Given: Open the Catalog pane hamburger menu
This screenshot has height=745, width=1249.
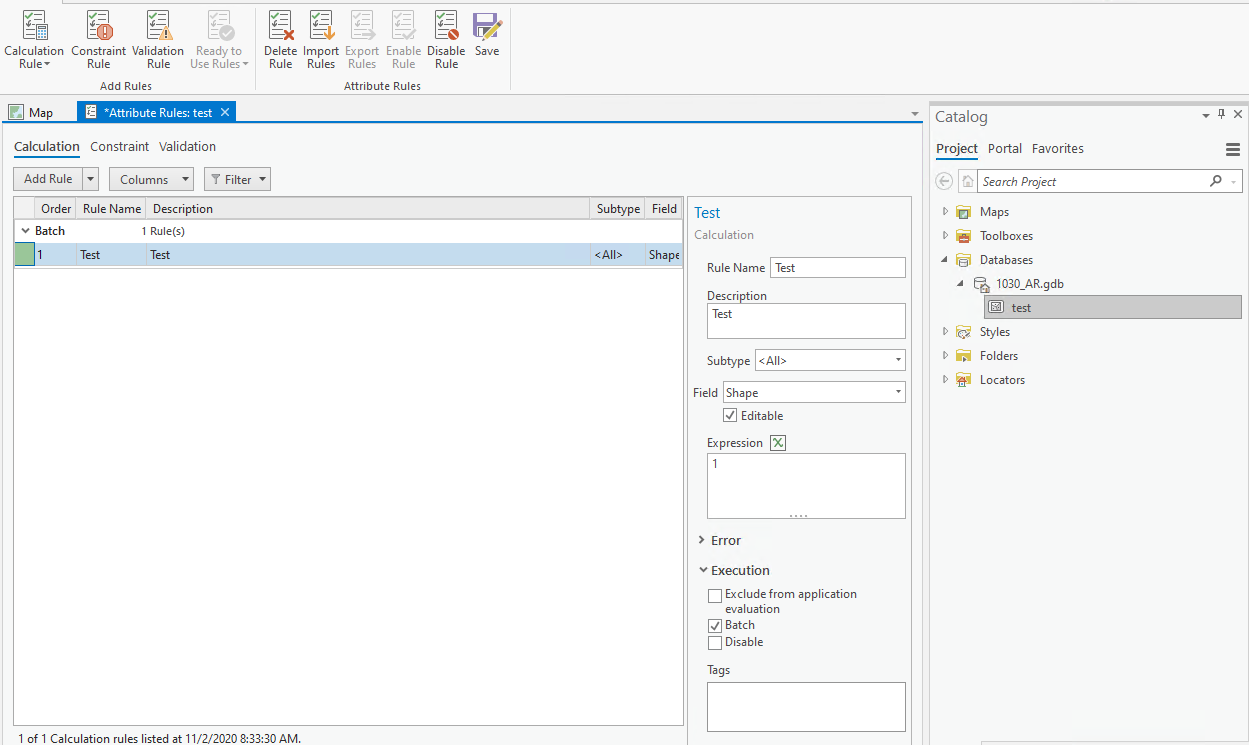Looking at the screenshot, I should (1232, 149).
